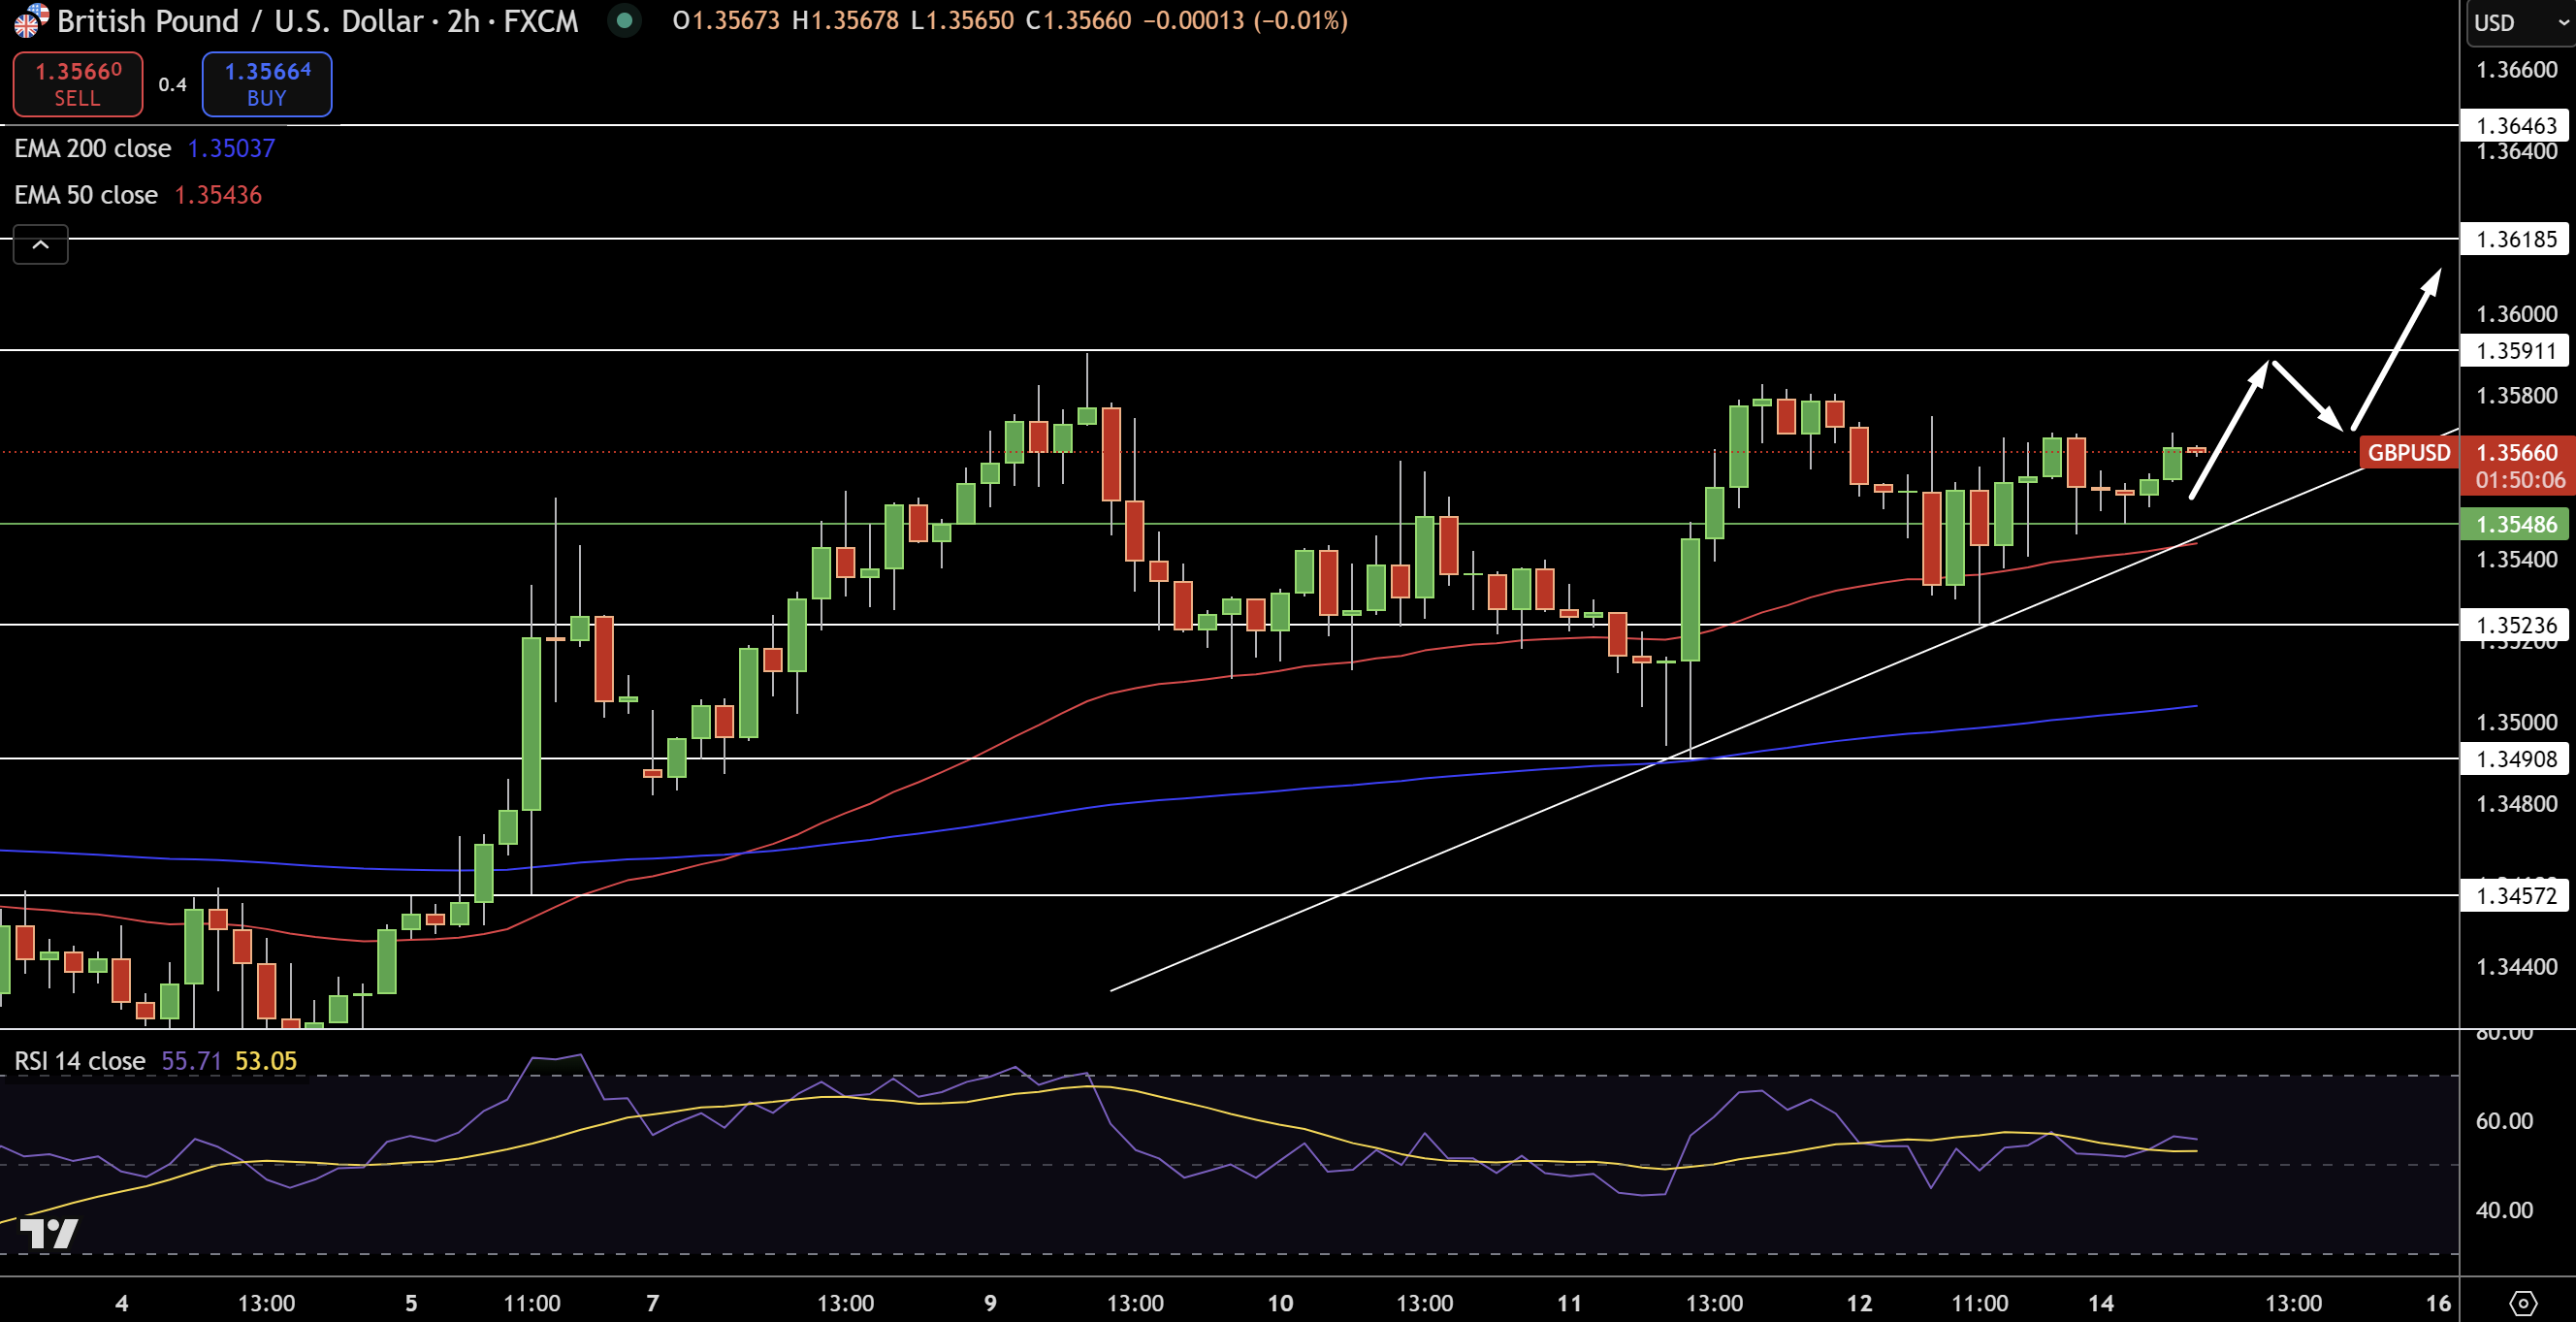
Task: Click the green 1.35486 price label
Action: pos(2516,524)
